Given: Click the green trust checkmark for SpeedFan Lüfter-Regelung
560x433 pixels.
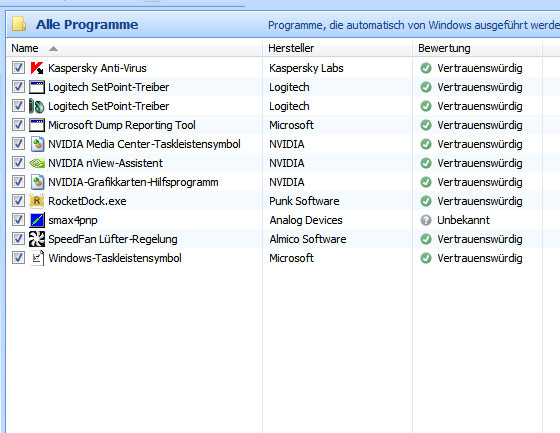Looking at the screenshot, I should 426,239.
